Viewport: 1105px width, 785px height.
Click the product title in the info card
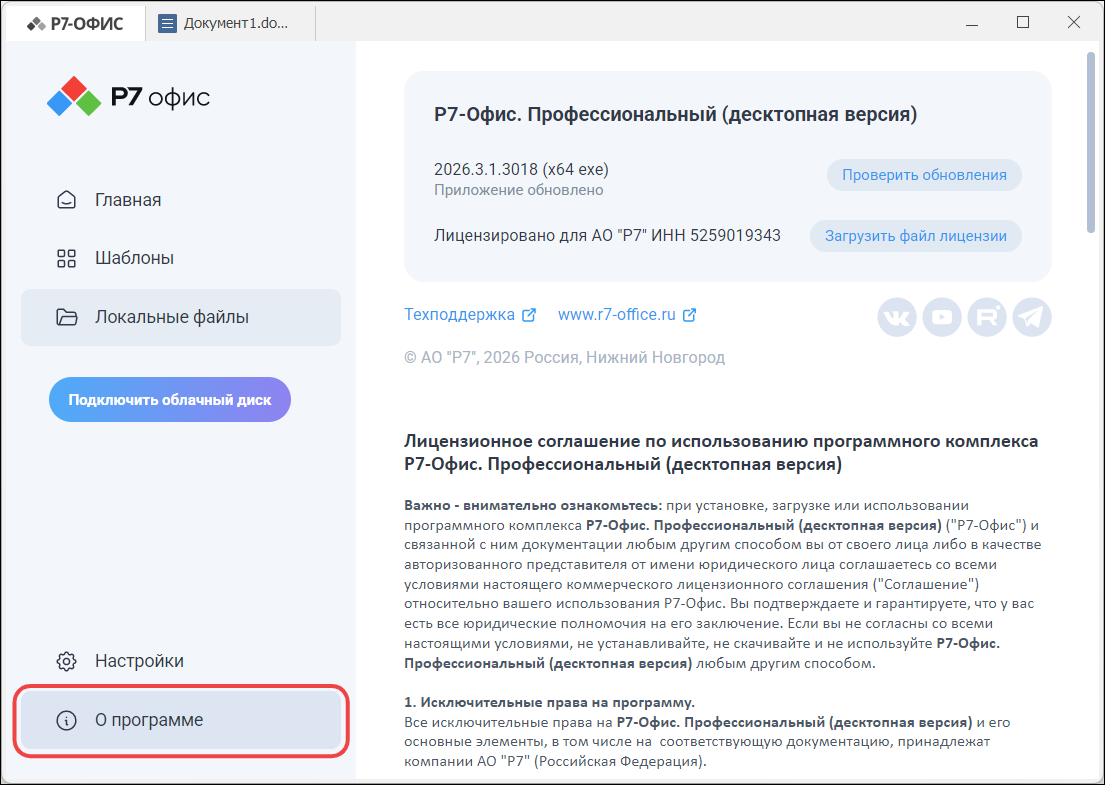coord(676,114)
